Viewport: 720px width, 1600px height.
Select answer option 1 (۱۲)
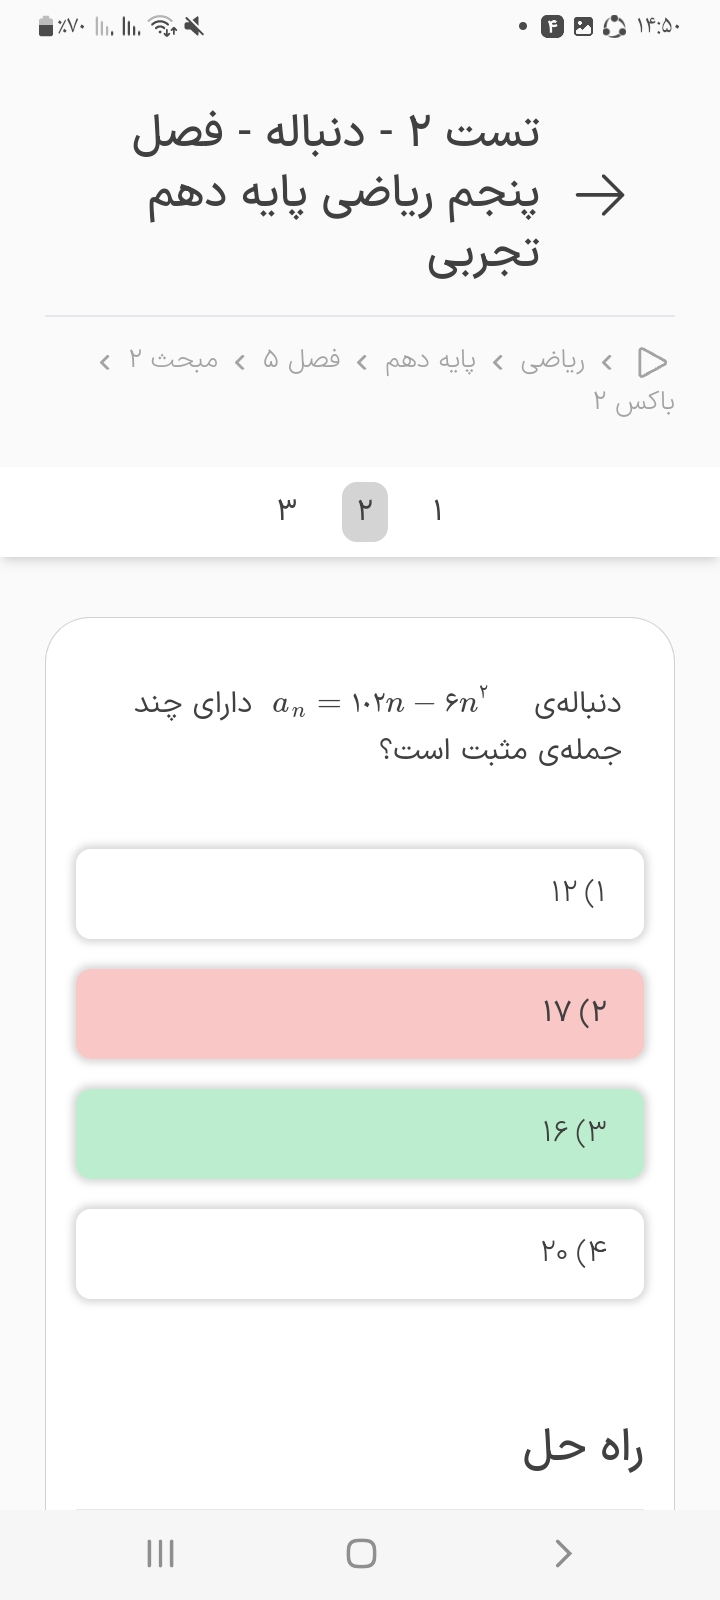(x=360, y=893)
